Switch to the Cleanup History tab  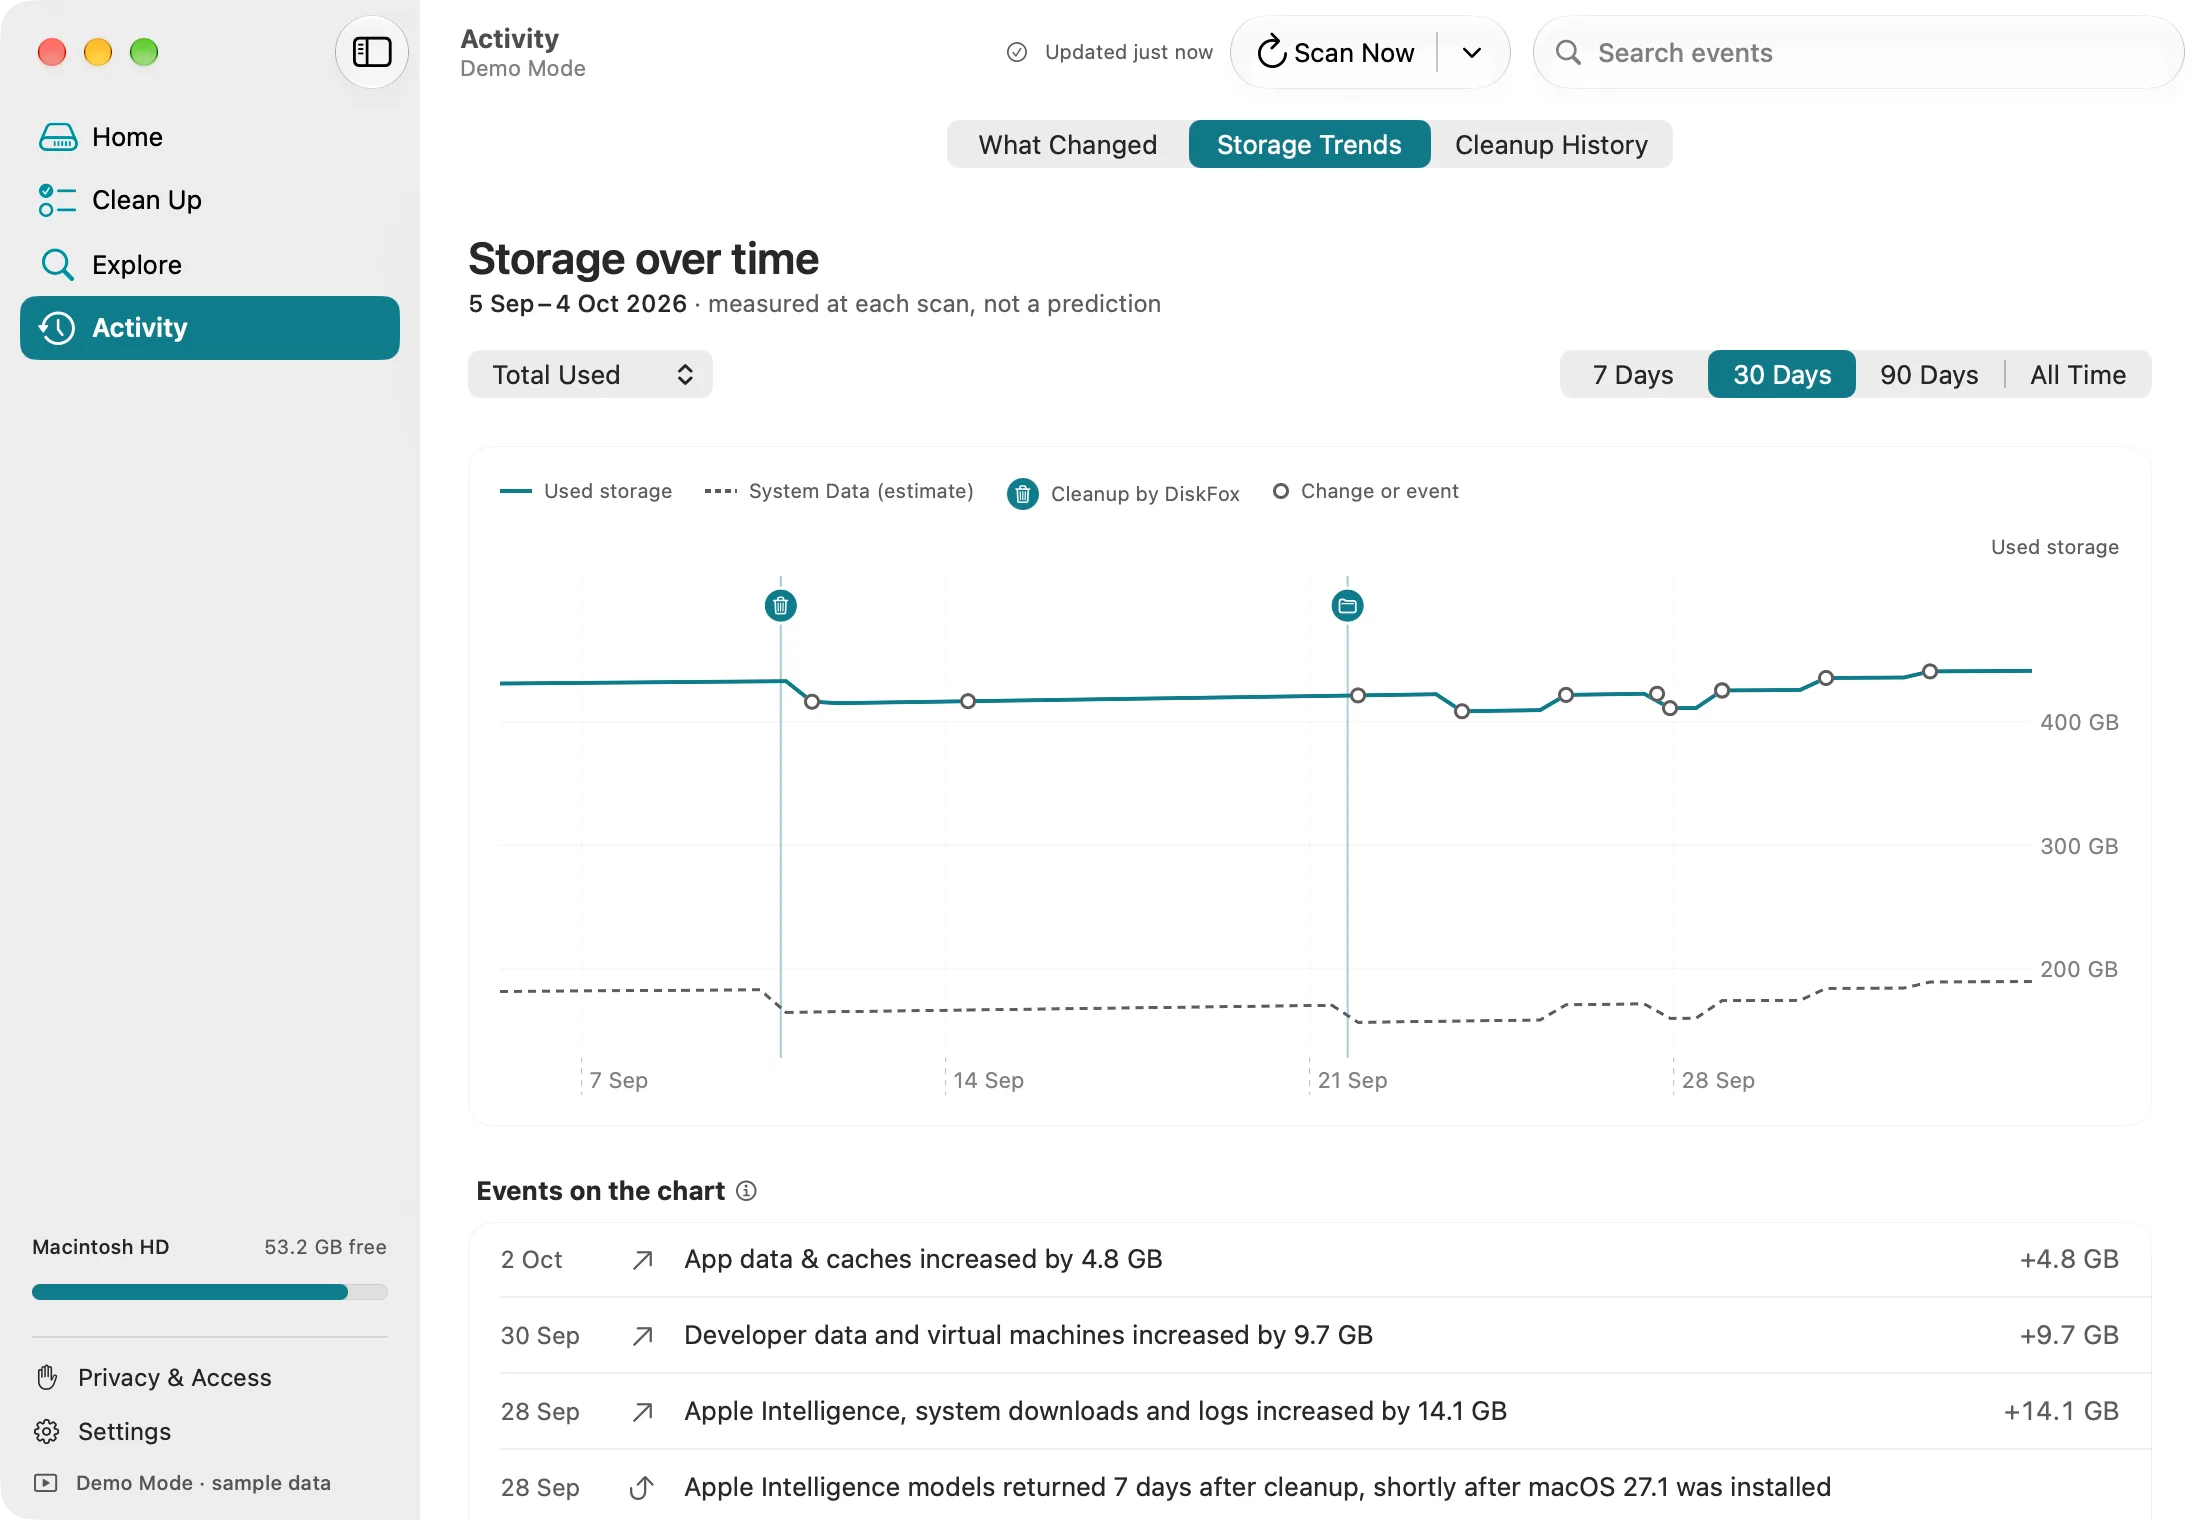[x=1551, y=145]
